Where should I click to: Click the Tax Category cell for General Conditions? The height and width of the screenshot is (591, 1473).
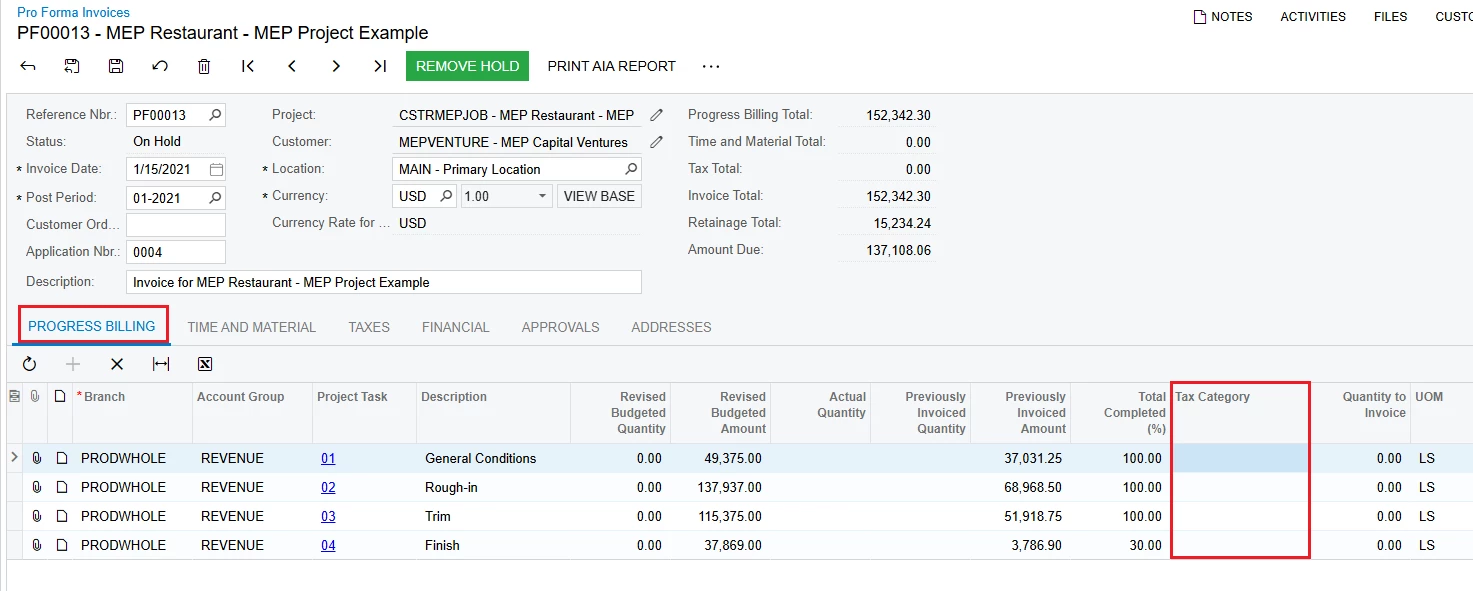tap(1240, 458)
